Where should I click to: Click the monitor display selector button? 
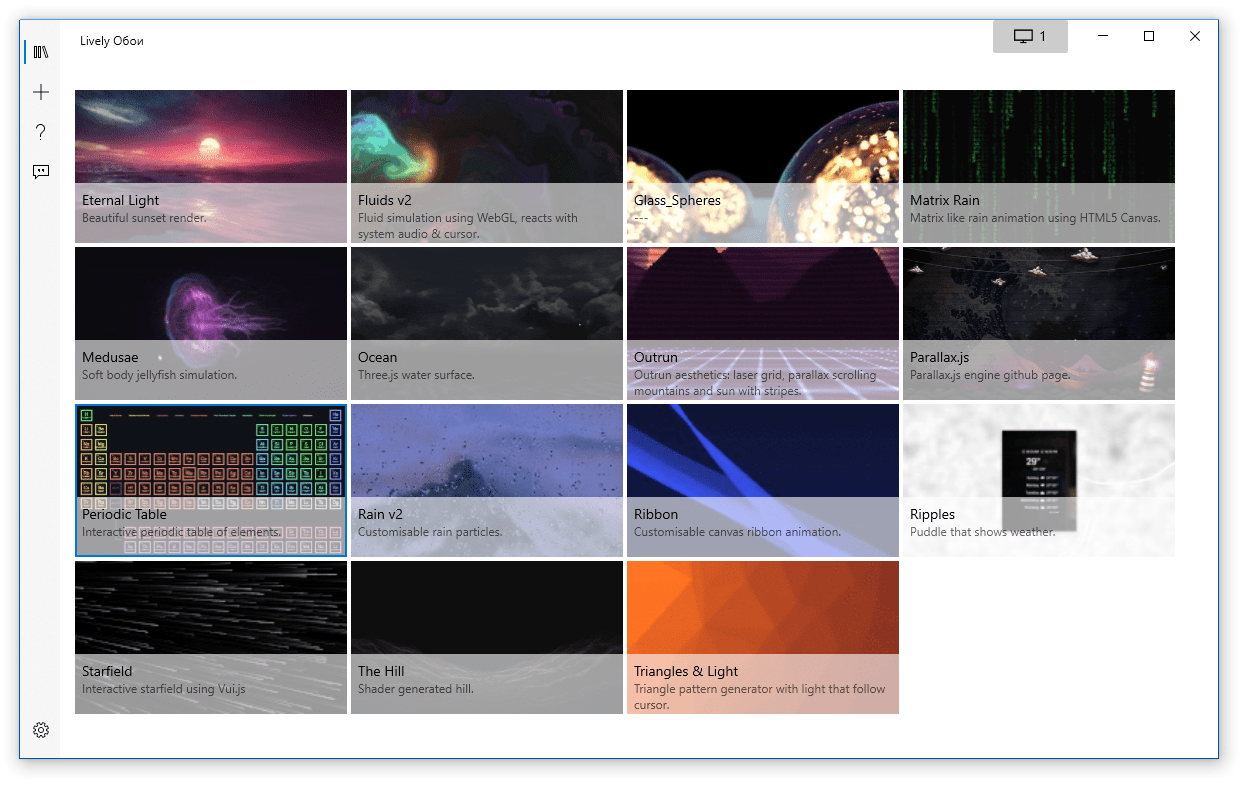coord(1030,36)
